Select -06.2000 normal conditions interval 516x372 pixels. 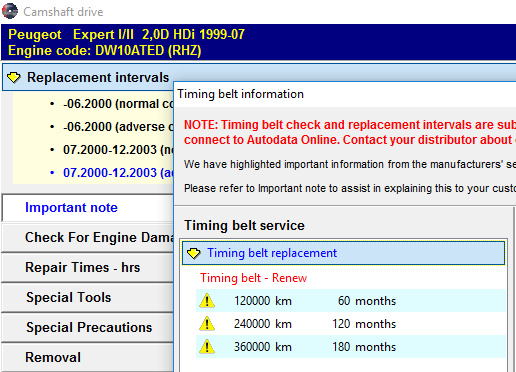tap(118, 104)
